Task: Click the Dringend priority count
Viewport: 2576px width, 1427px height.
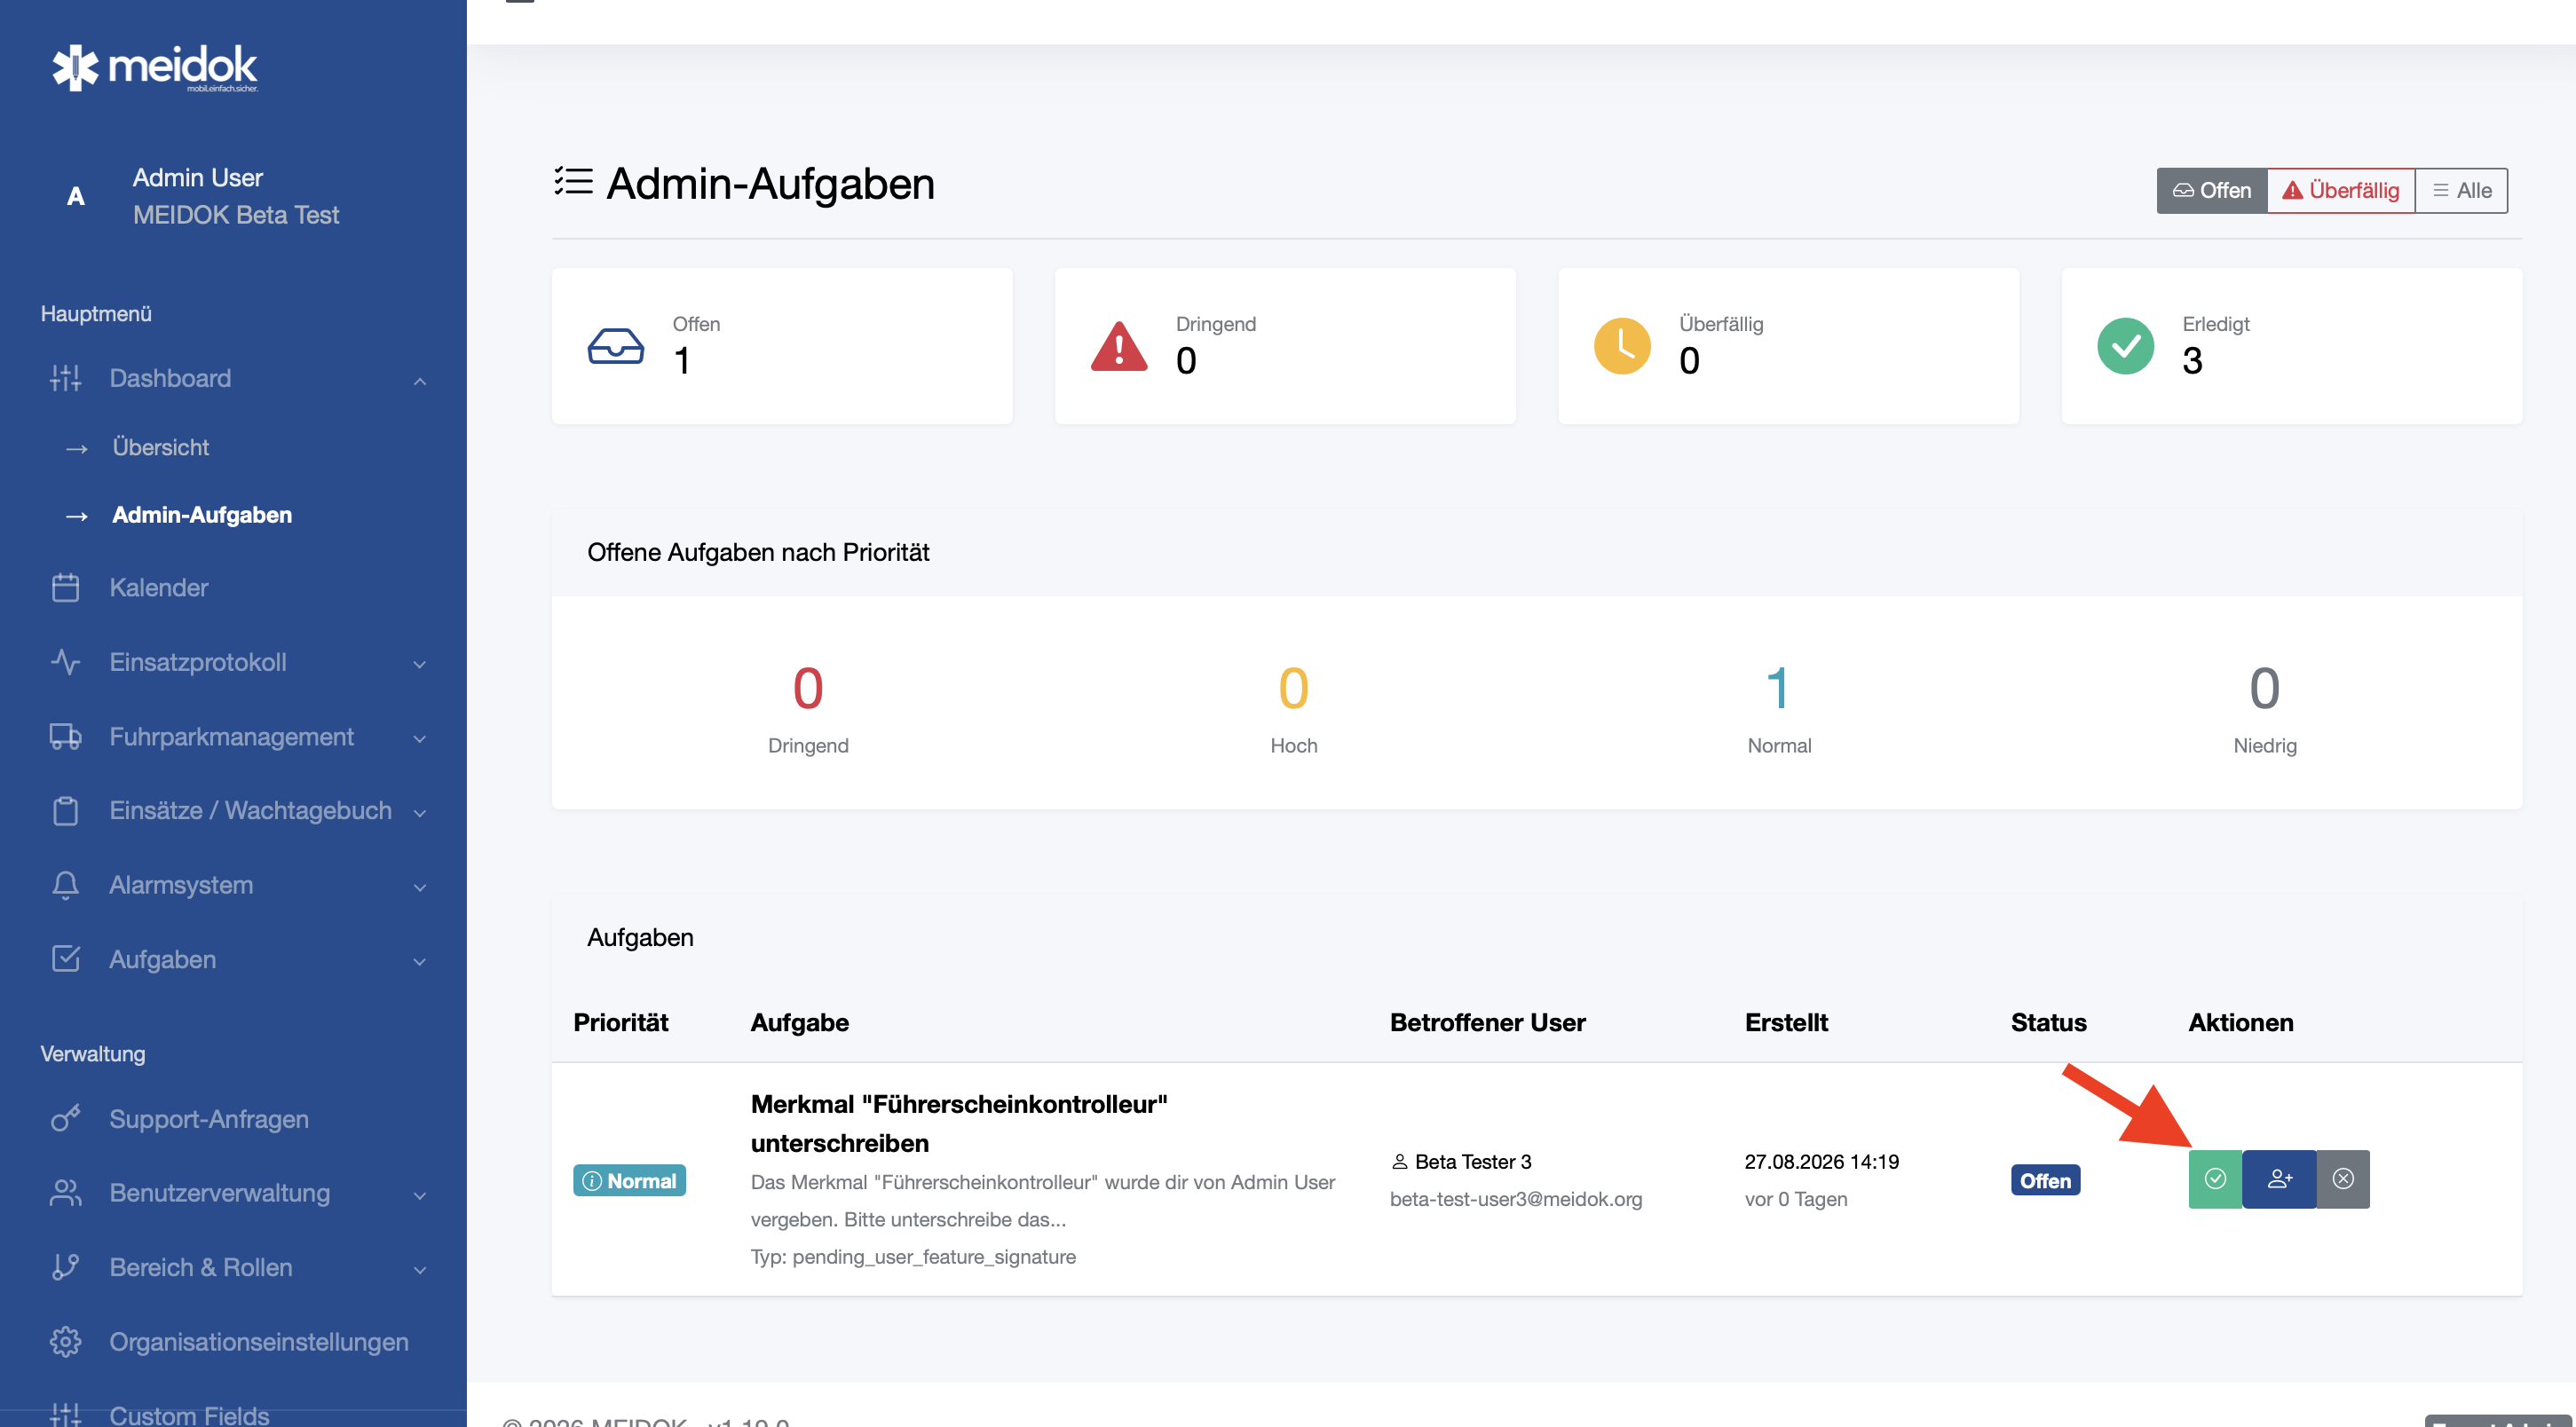Action: click(807, 688)
